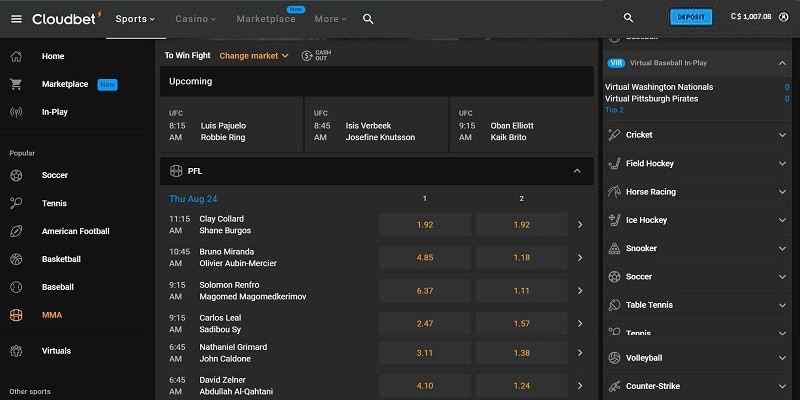Click the search icon next to More
800x400 pixels.
point(368,19)
